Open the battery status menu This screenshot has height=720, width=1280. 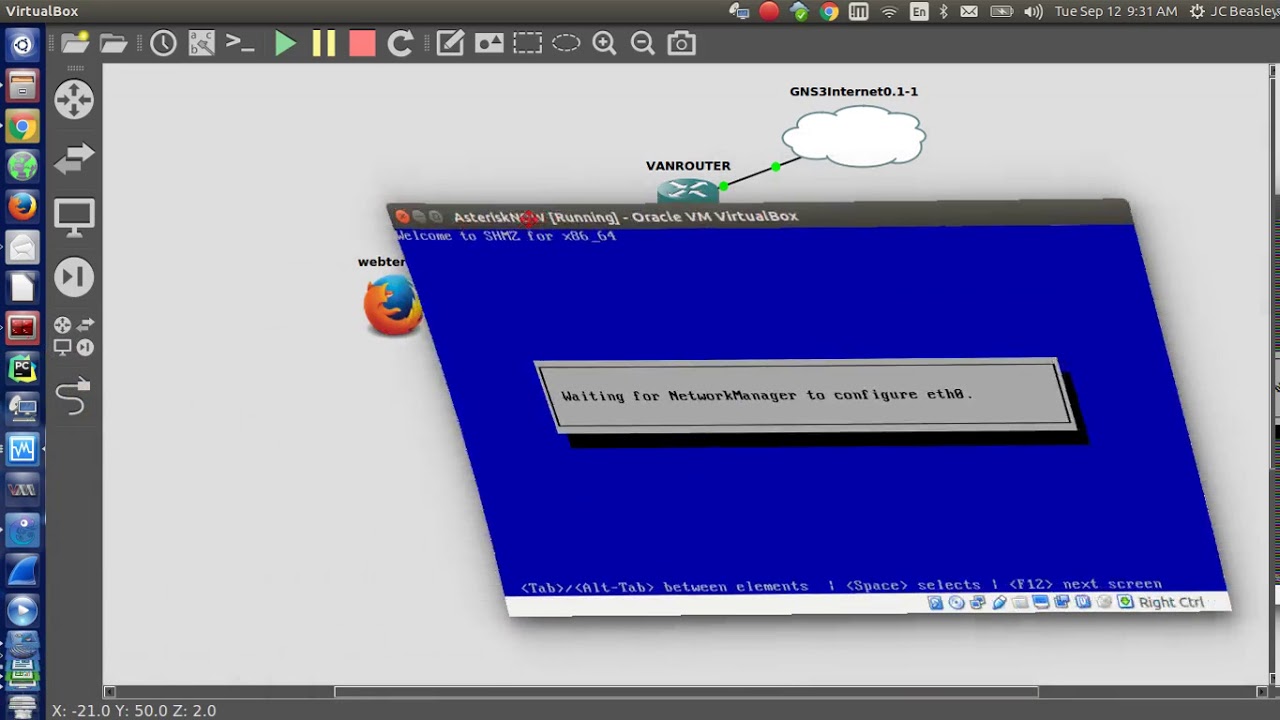1002,12
